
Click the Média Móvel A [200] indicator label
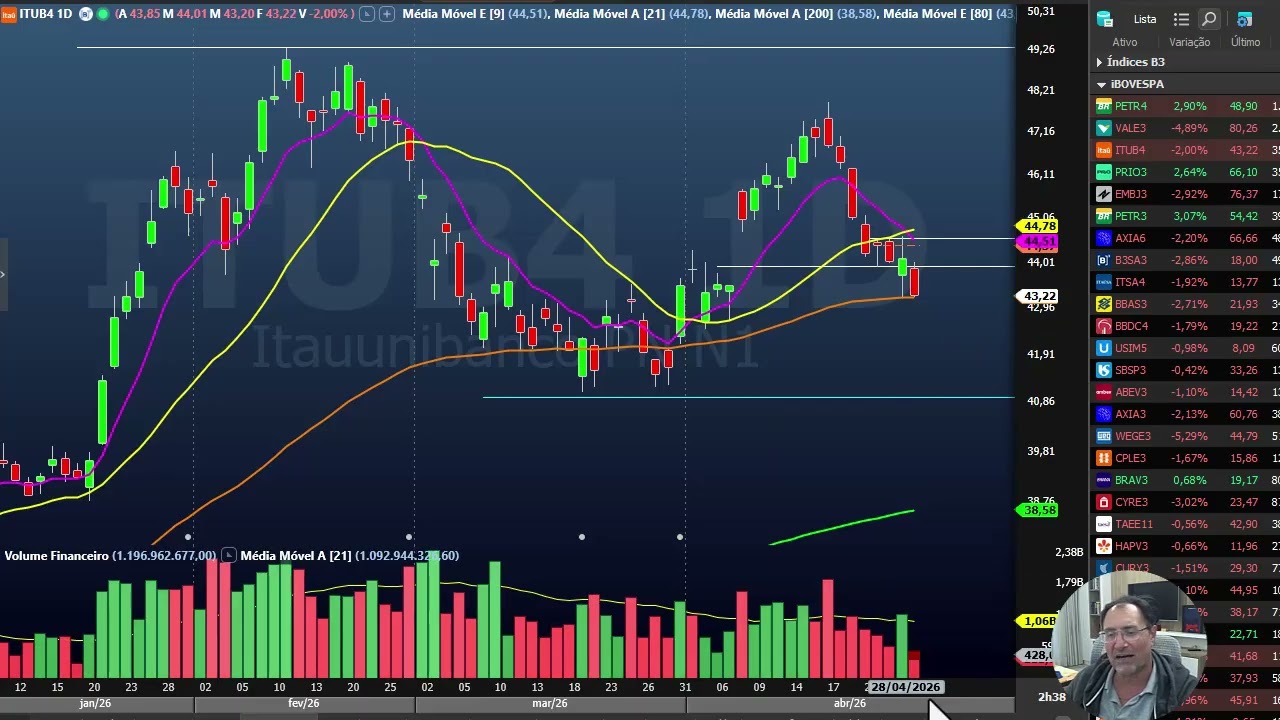pos(774,14)
